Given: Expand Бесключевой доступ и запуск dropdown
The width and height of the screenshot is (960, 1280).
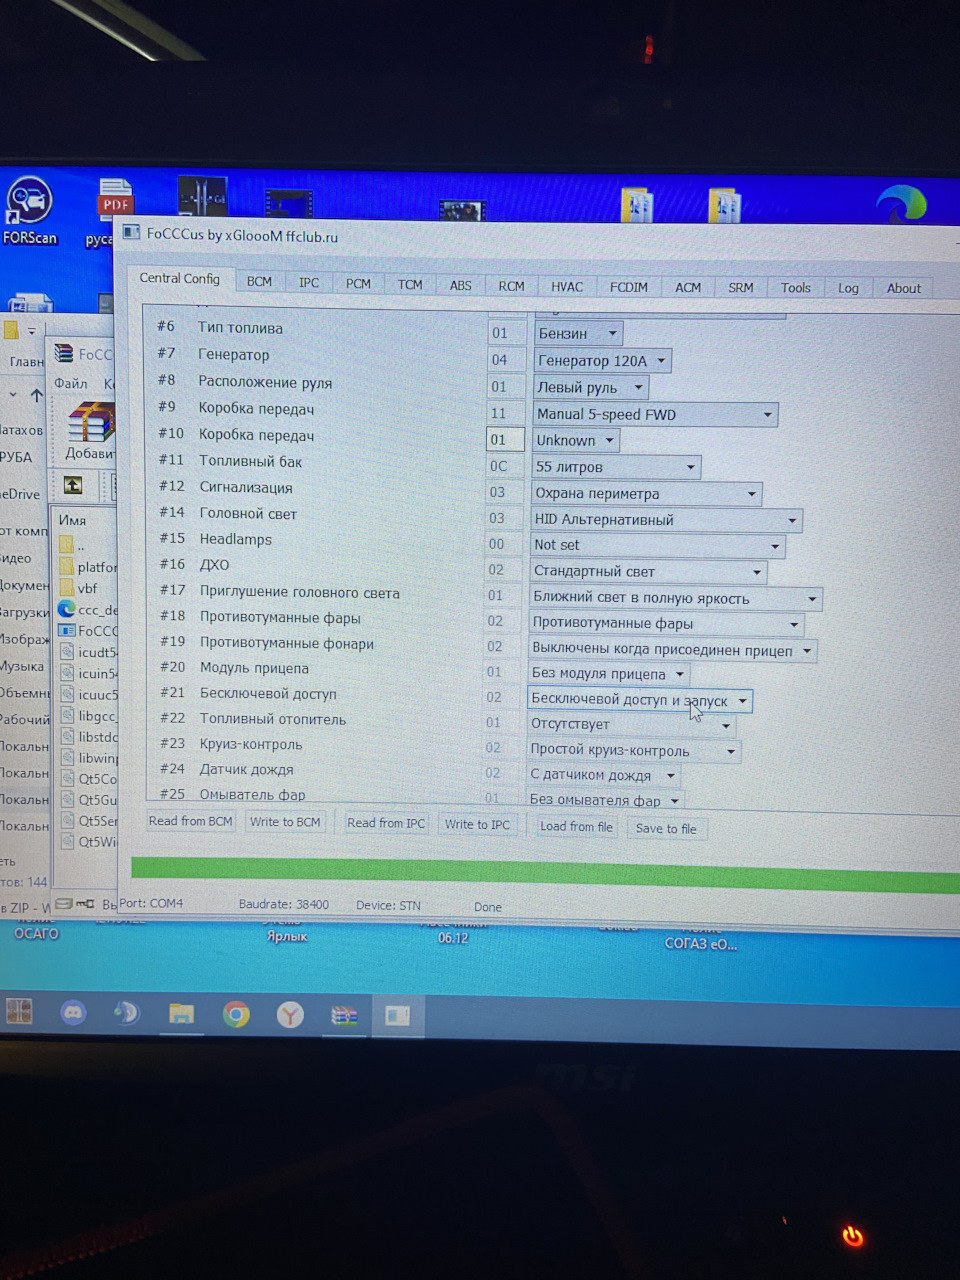Looking at the screenshot, I should click(640, 700).
